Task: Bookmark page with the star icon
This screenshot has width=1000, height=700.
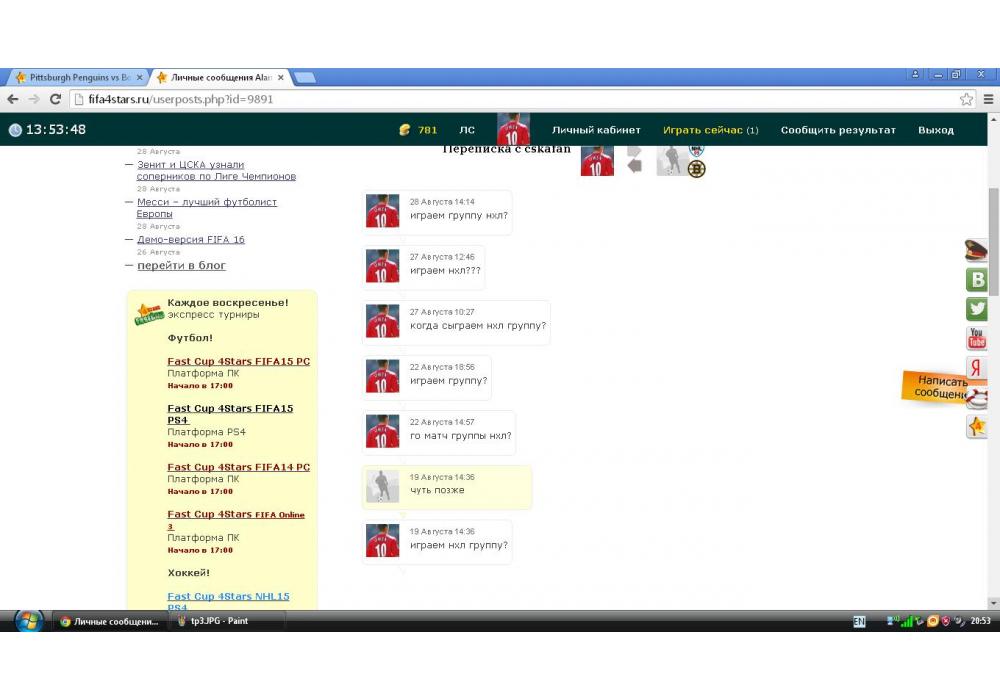Action: [966, 99]
